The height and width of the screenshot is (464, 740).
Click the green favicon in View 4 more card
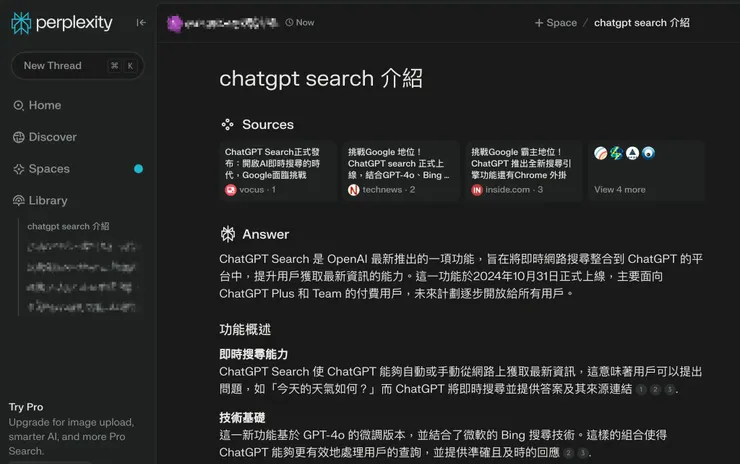[x=616, y=153]
